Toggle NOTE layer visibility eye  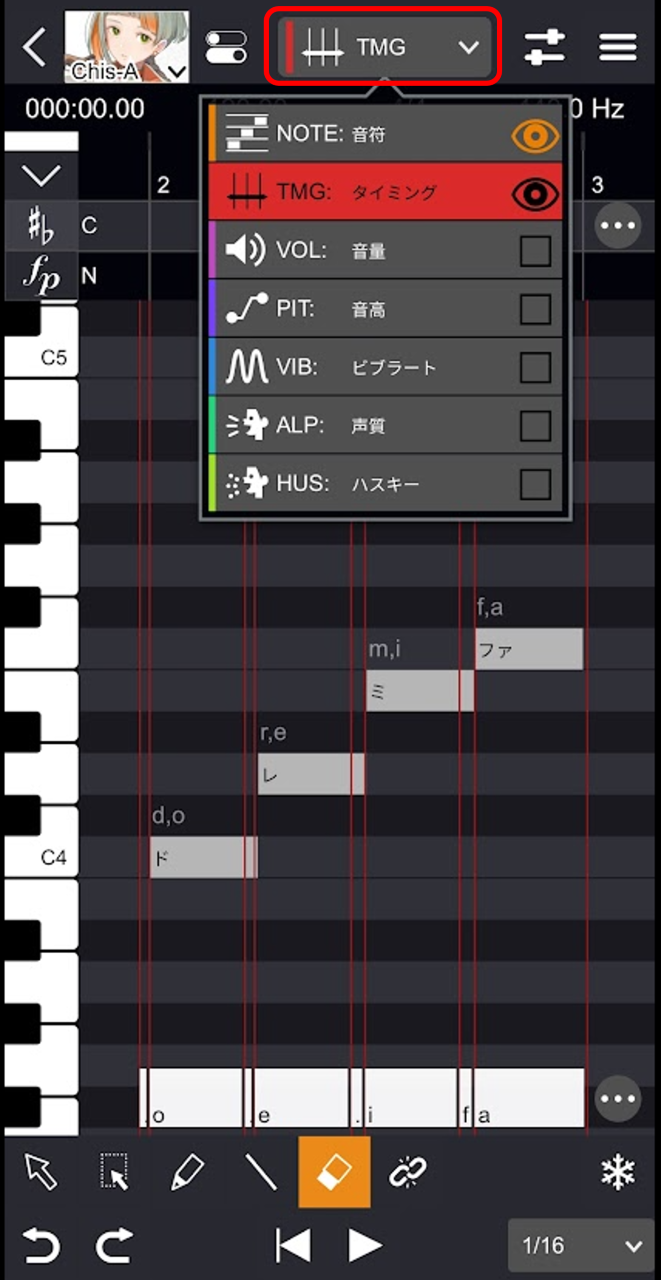point(535,135)
